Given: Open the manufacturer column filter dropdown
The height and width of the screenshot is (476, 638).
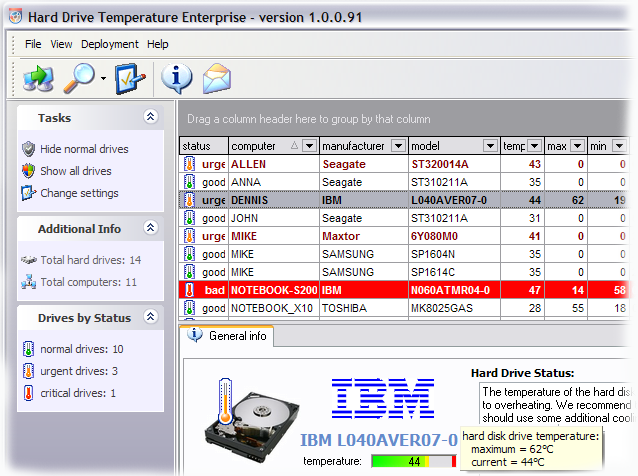Looking at the screenshot, I should tap(398, 146).
